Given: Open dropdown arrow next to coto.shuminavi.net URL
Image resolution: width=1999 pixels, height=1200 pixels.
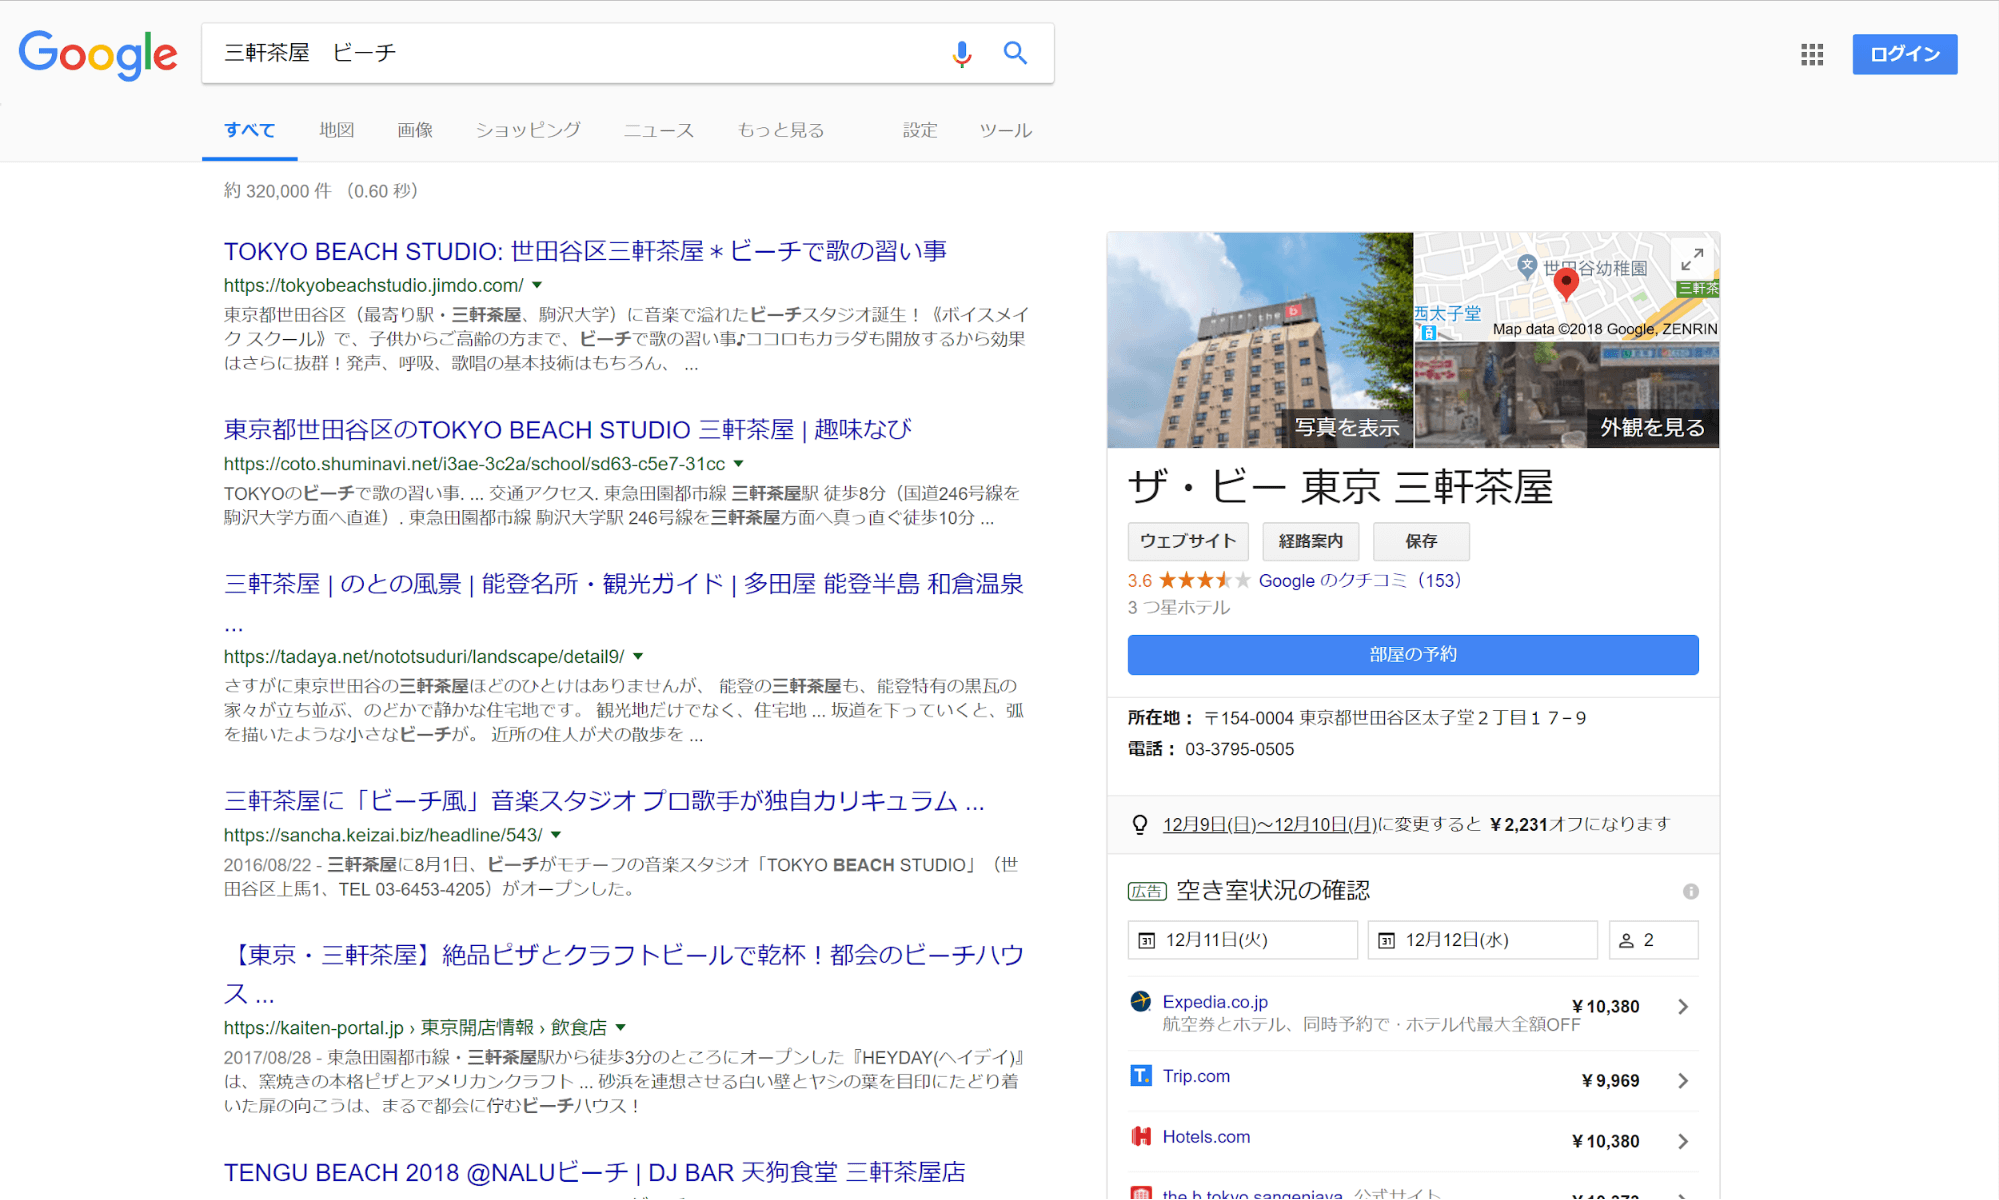Looking at the screenshot, I should (739, 464).
